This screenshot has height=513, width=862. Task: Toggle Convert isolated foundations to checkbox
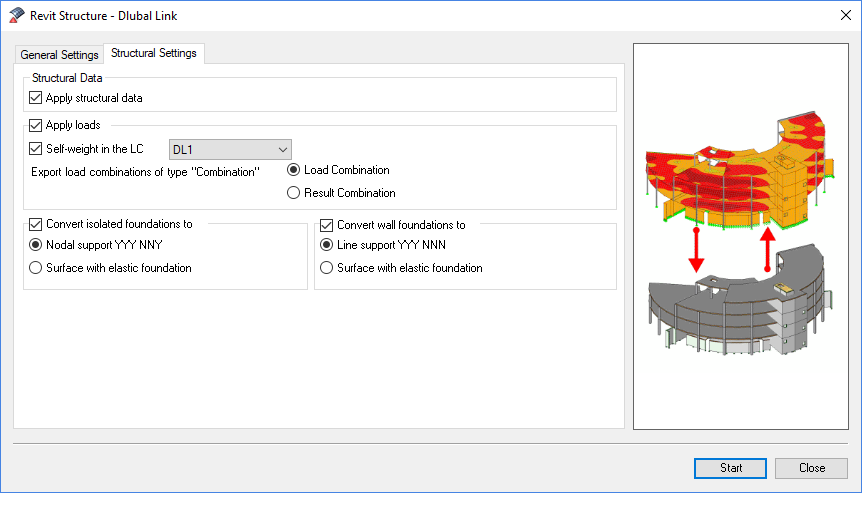[x=37, y=225]
